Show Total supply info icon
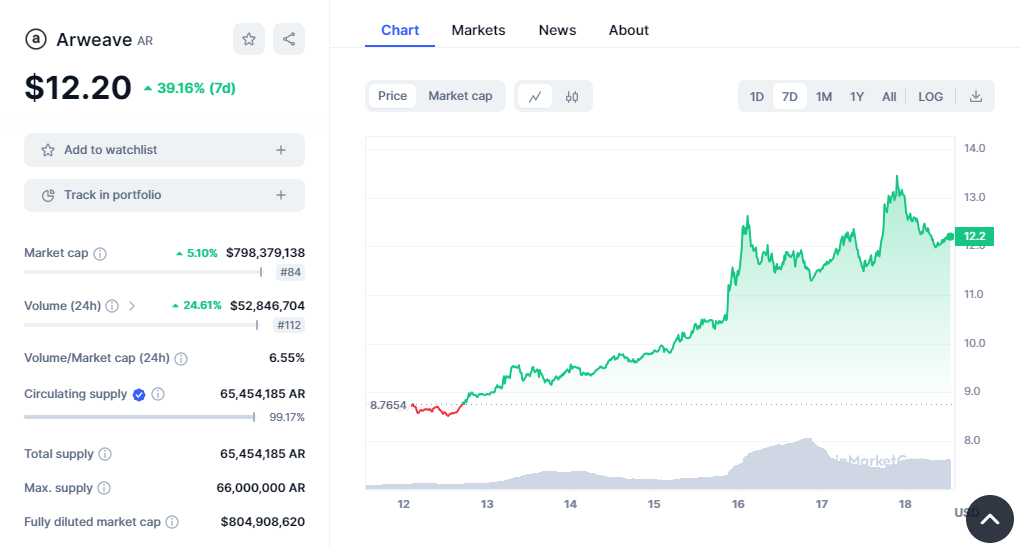This screenshot has height=547, width=1021. (x=105, y=454)
